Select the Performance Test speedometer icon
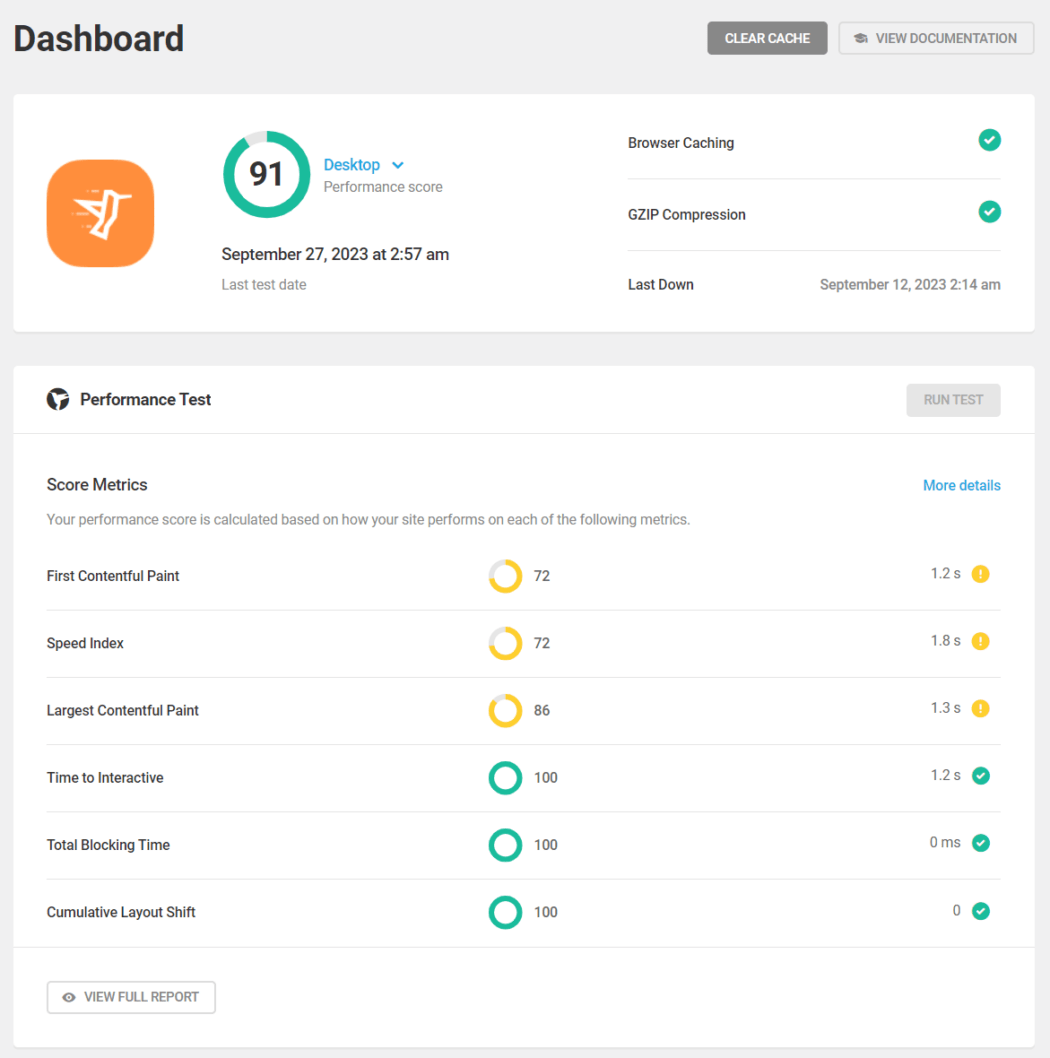 (58, 398)
